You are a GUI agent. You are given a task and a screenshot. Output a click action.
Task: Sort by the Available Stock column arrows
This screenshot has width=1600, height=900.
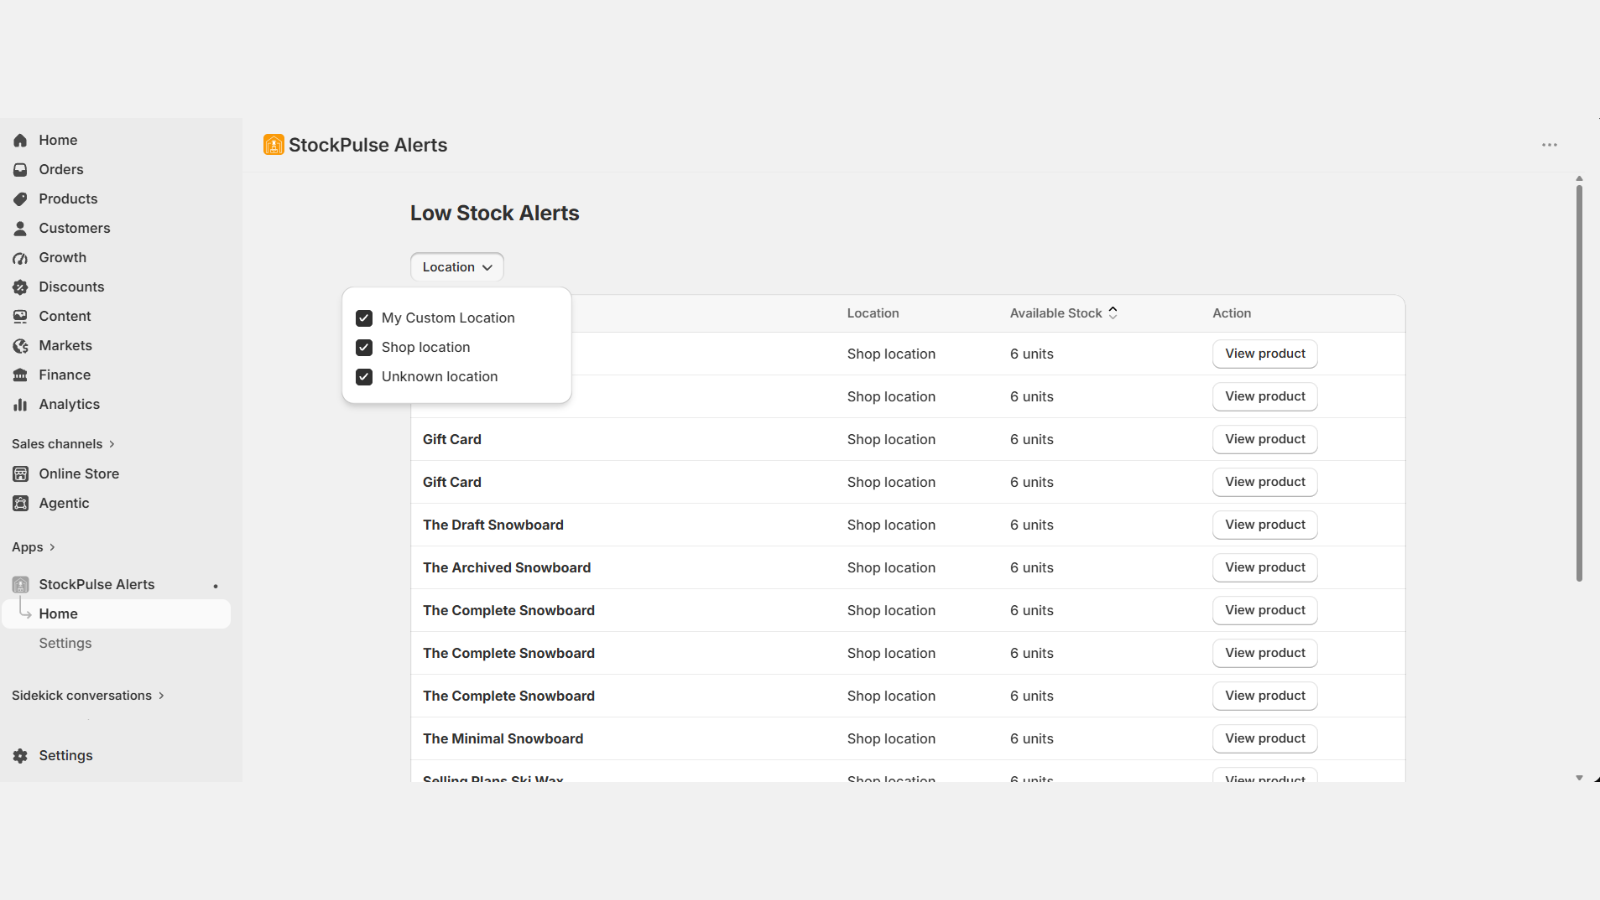coord(1113,313)
